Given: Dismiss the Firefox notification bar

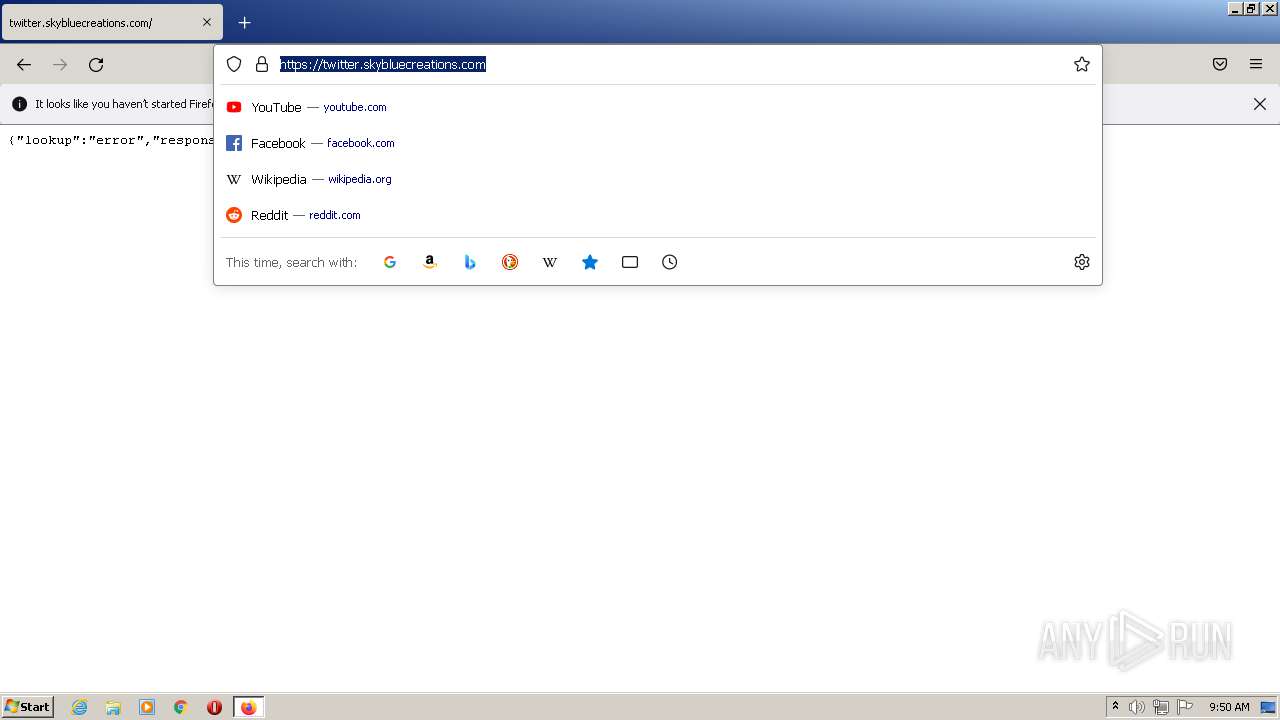Looking at the screenshot, I should coord(1260,104).
